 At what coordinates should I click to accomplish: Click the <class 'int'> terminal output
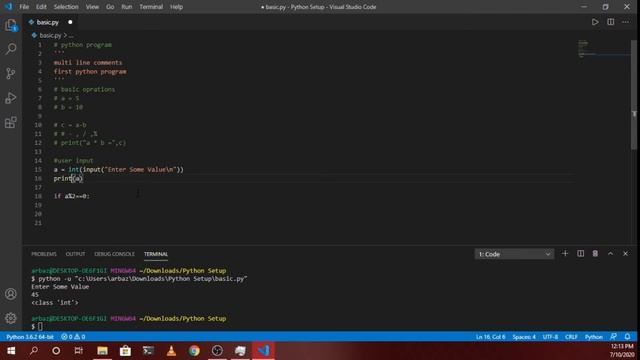[x=55, y=302]
